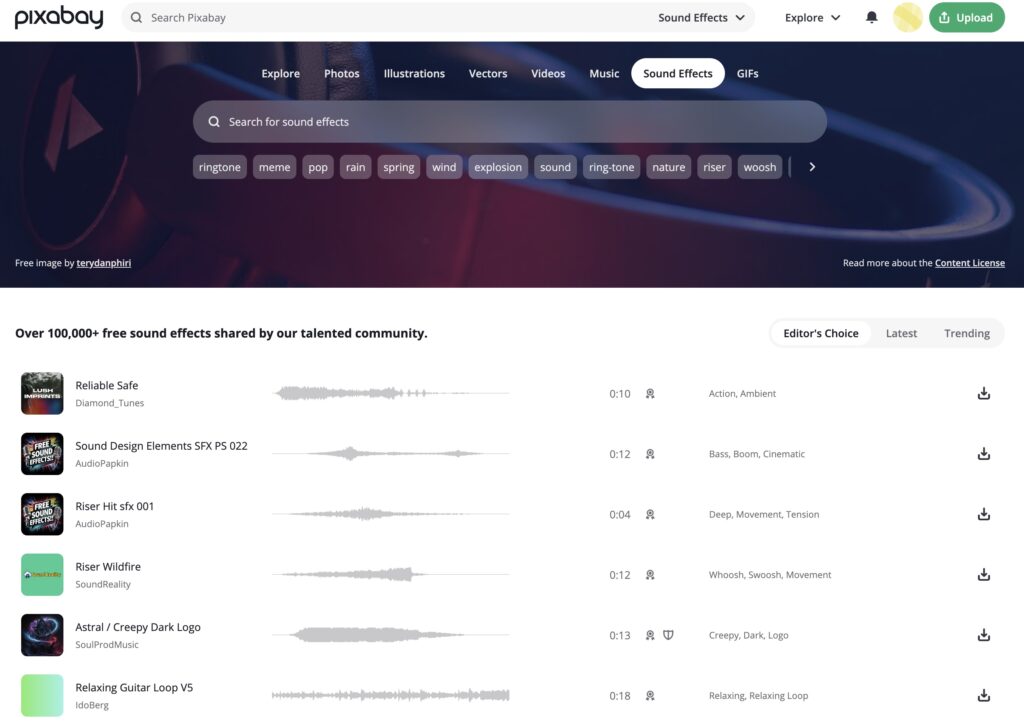Click award badge on Riser Wildfire row
This screenshot has height=728, width=1024.
coord(650,575)
